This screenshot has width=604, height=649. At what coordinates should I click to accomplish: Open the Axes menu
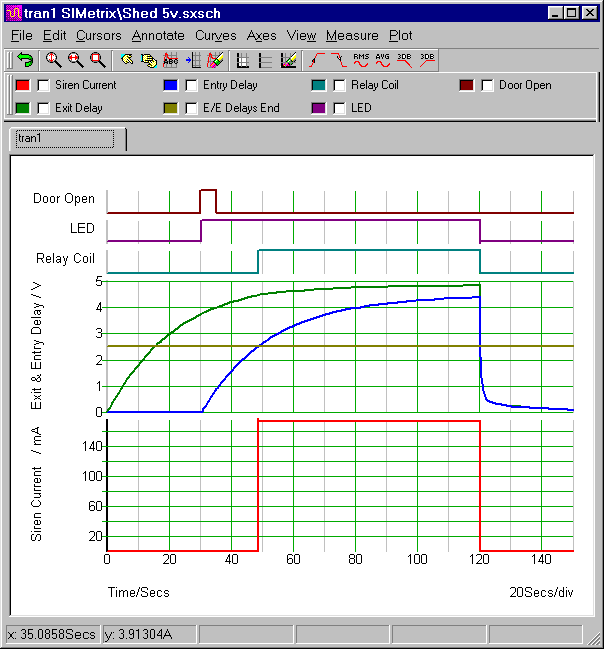(x=261, y=36)
